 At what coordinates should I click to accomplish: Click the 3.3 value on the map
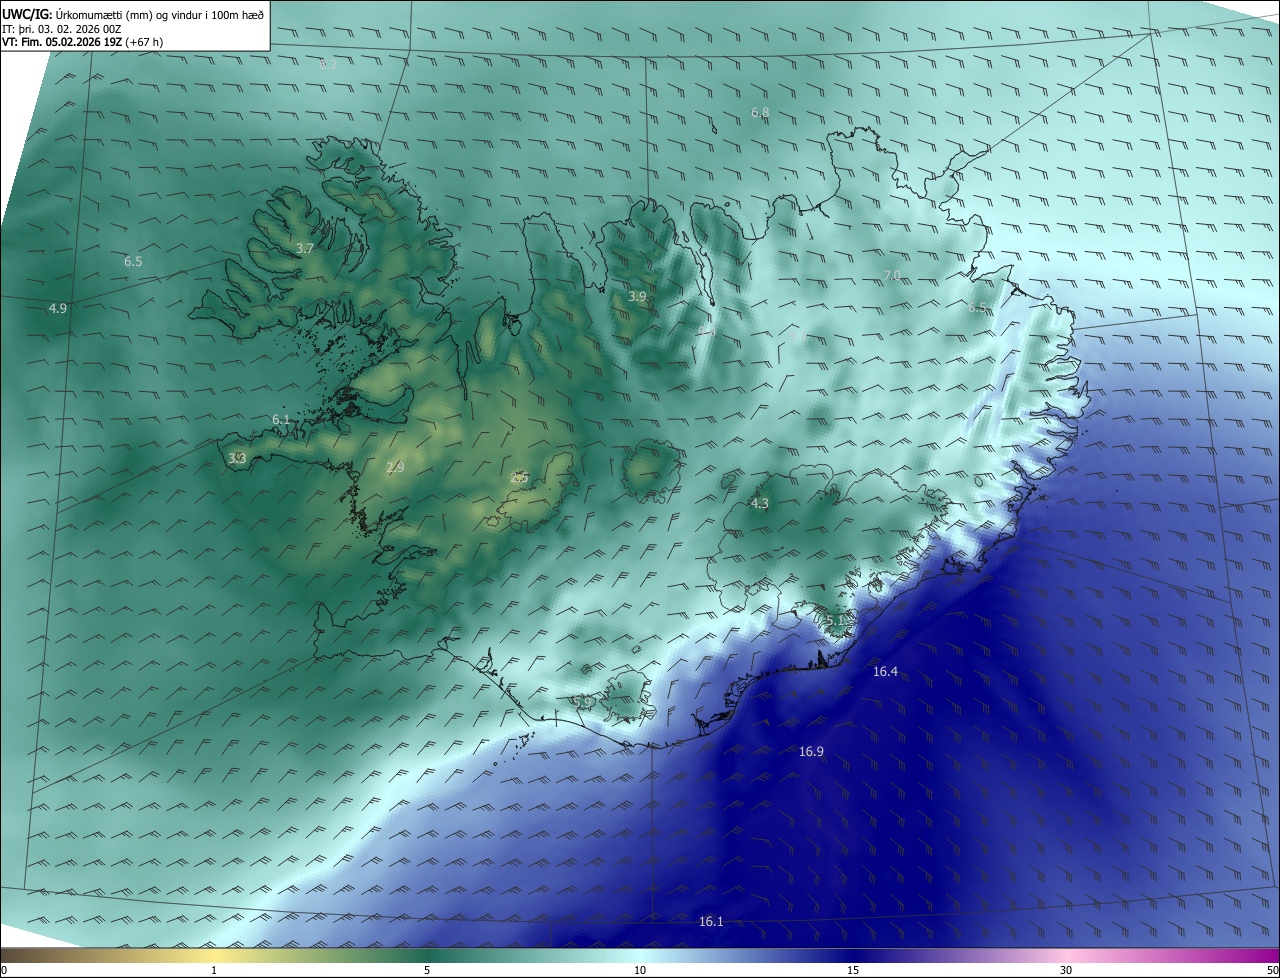(237, 458)
